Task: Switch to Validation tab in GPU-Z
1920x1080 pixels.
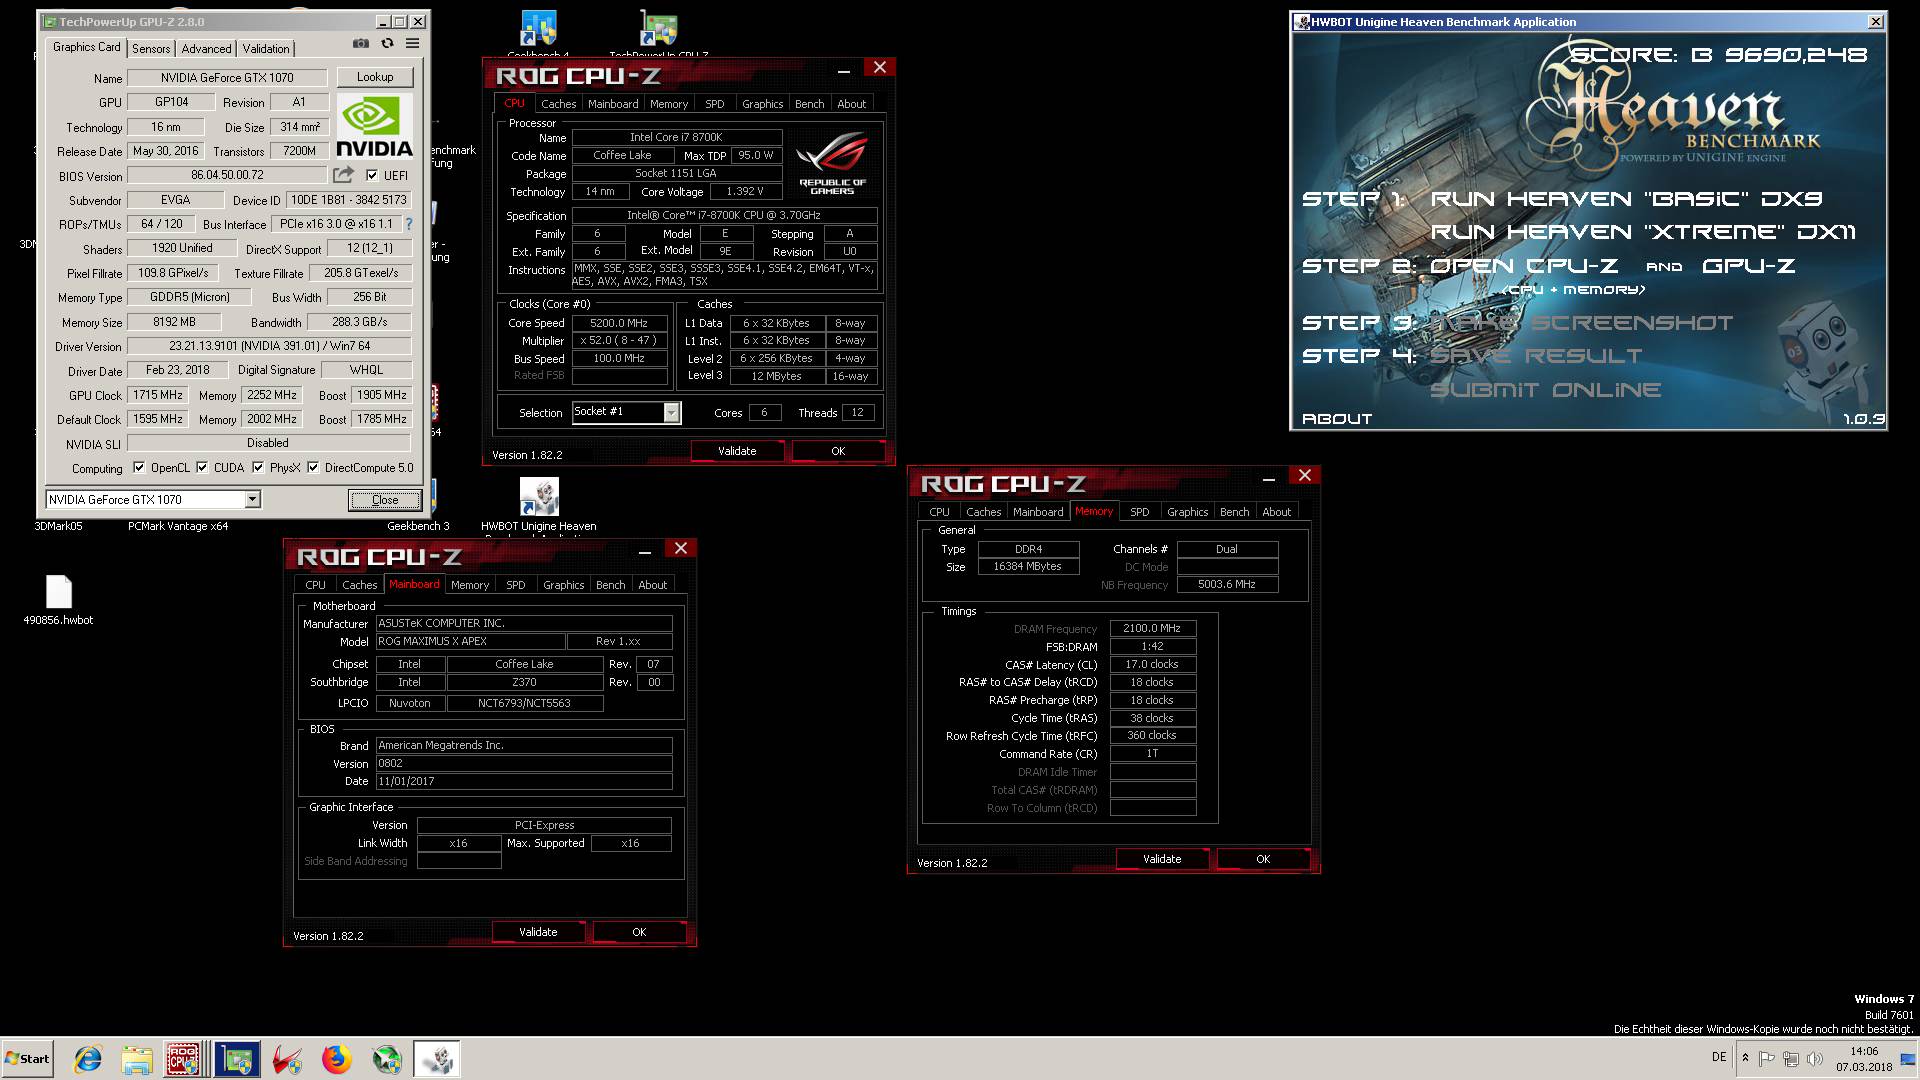Action: coord(266,48)
